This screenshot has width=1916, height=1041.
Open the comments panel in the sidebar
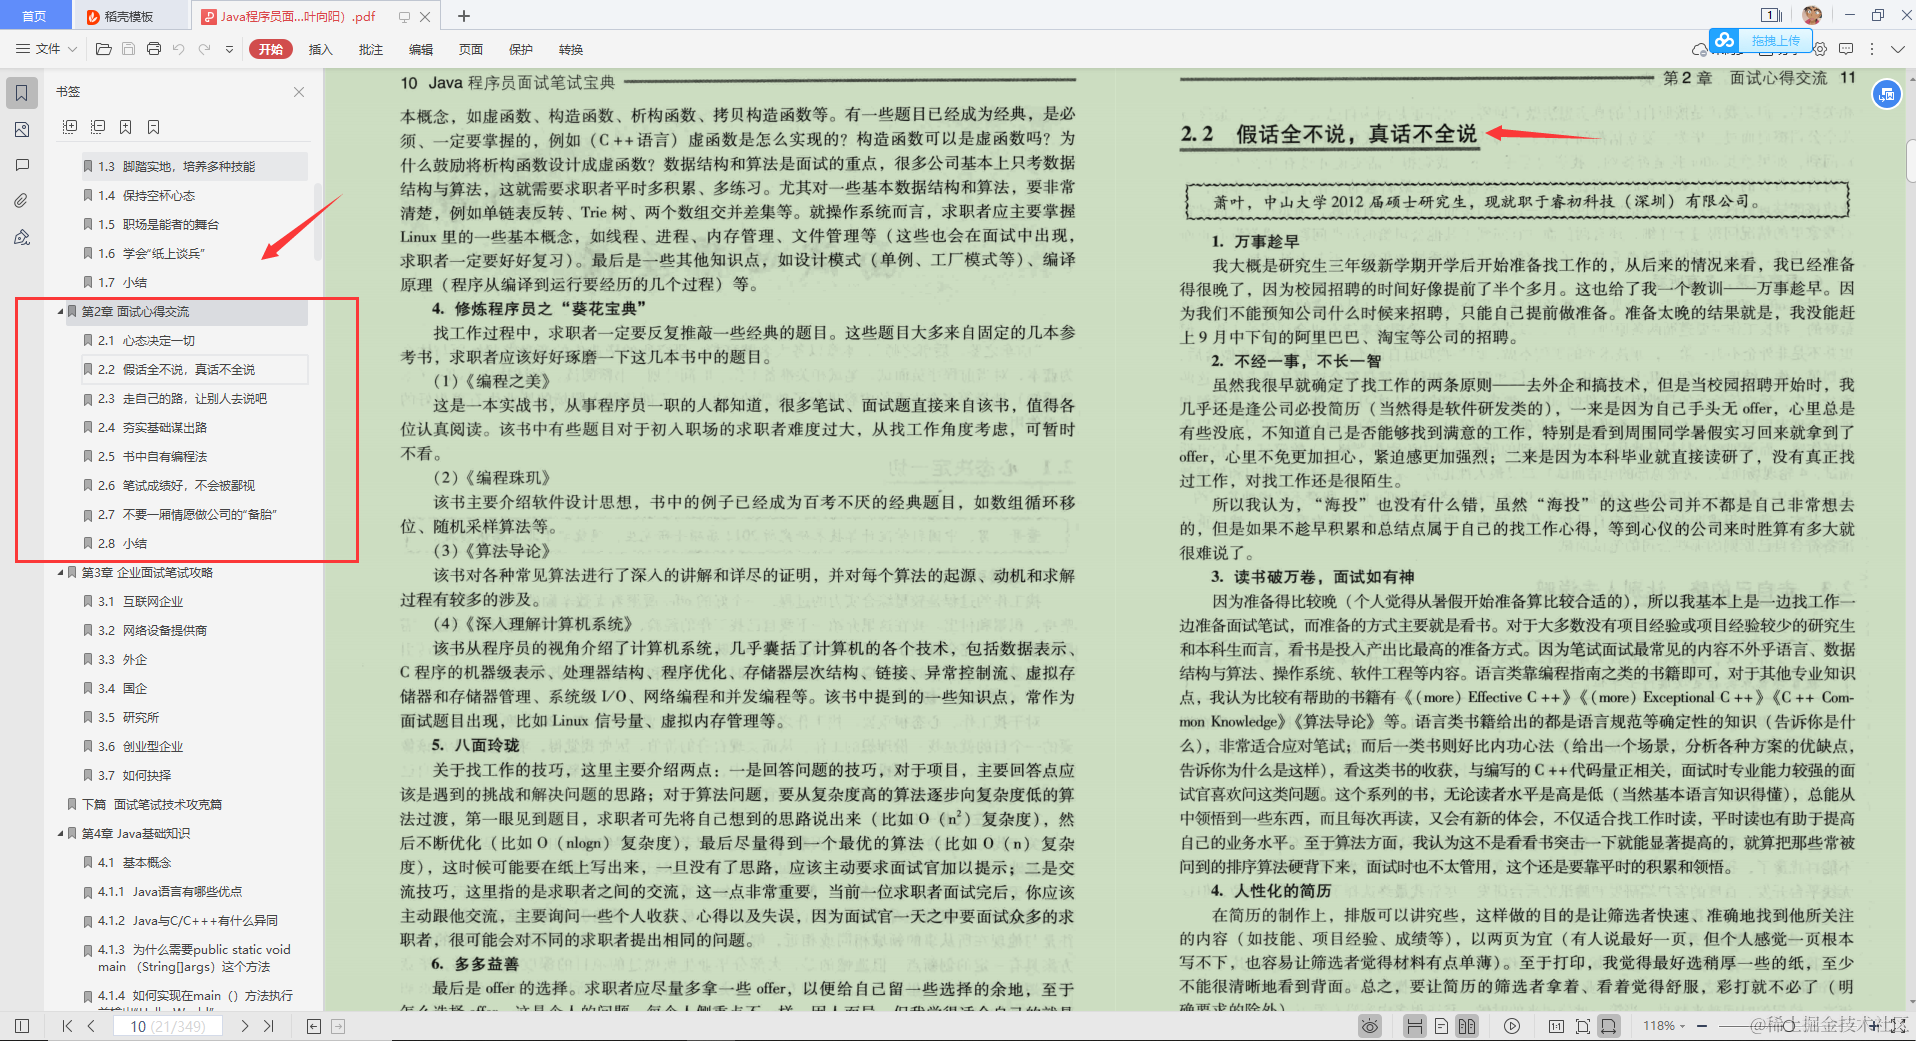point(22,165)
